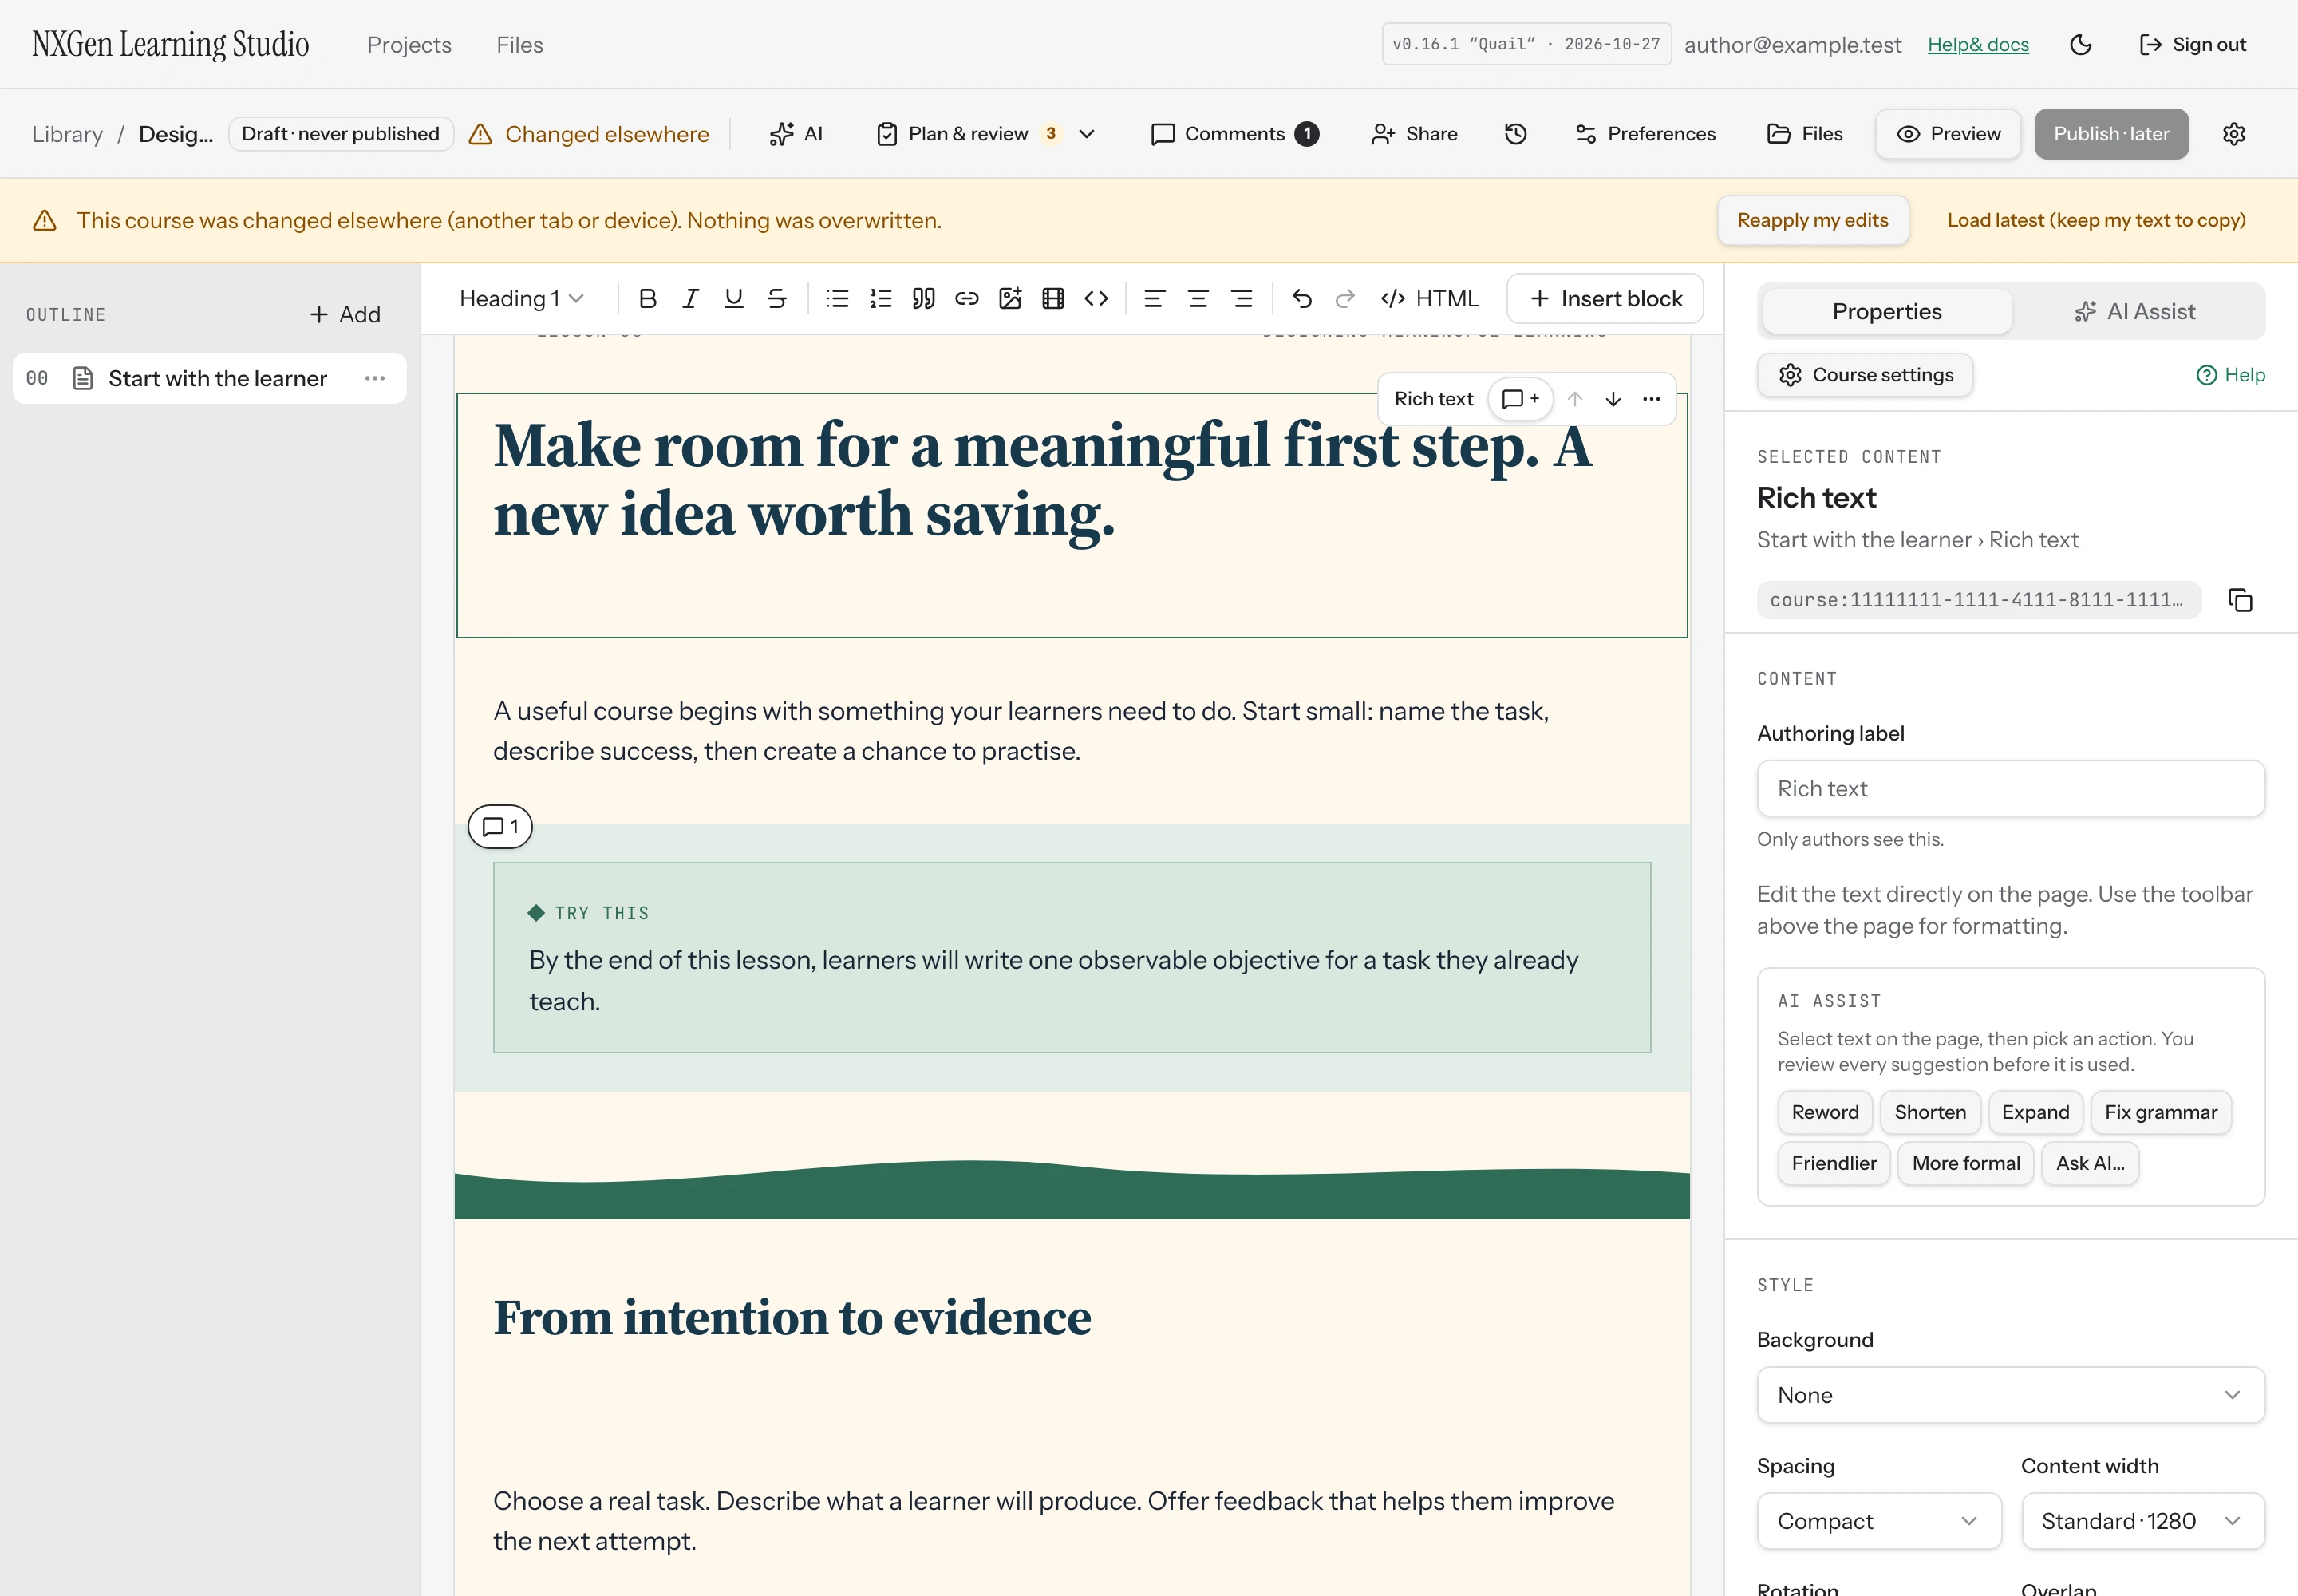Apply underline formatting

(733, 299)
